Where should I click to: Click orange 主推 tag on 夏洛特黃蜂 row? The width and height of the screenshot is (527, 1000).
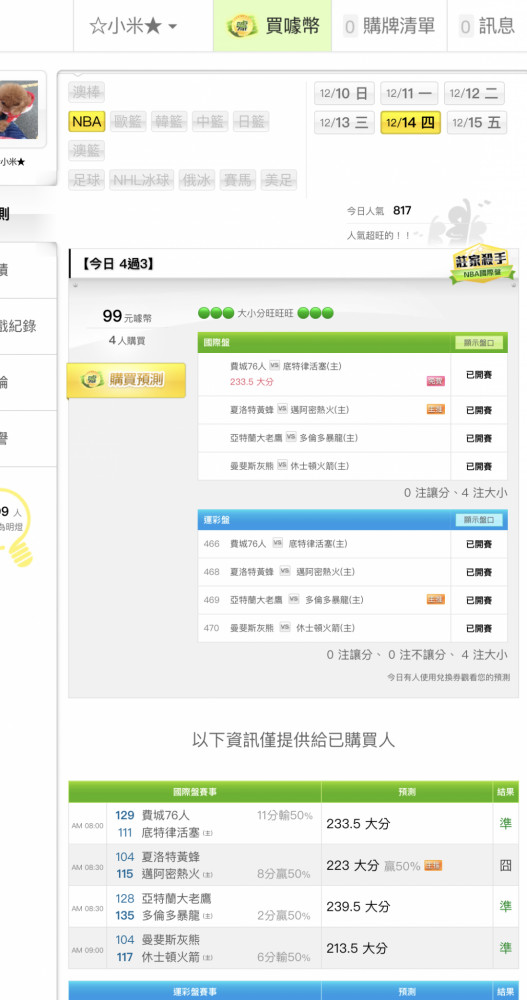(x=436, y=409)
